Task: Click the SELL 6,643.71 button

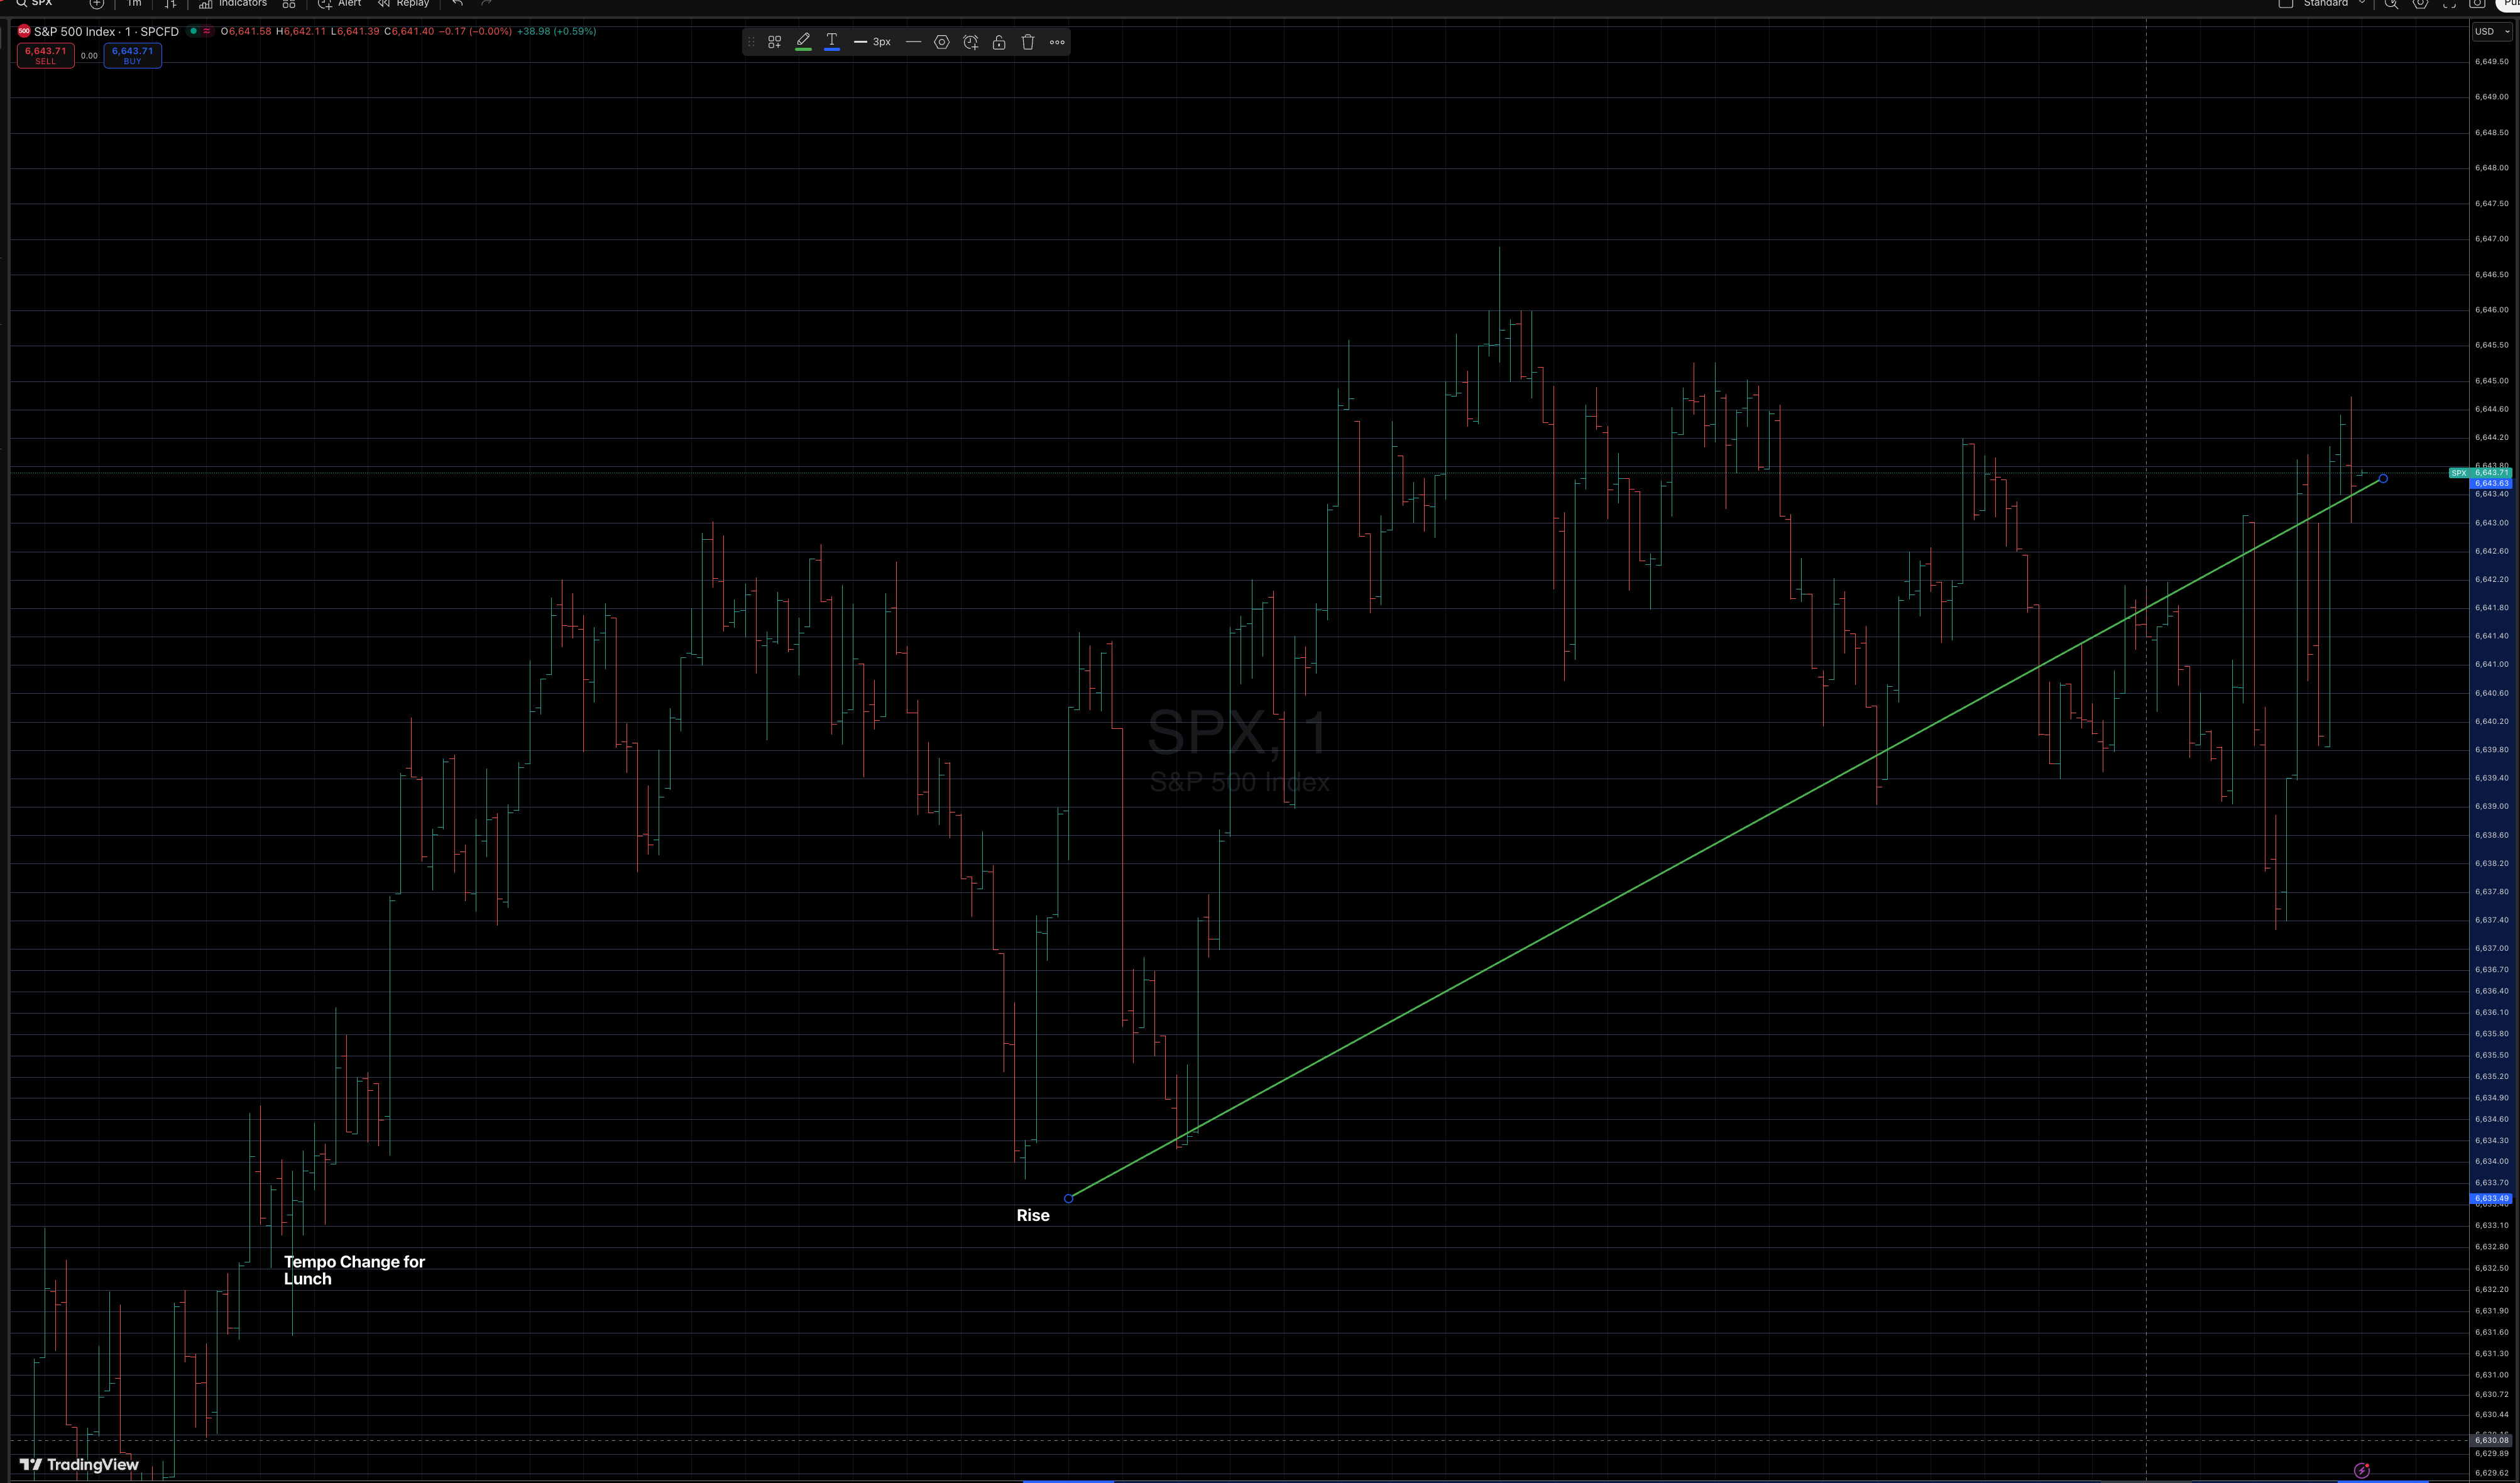Action: click(46, 55)
